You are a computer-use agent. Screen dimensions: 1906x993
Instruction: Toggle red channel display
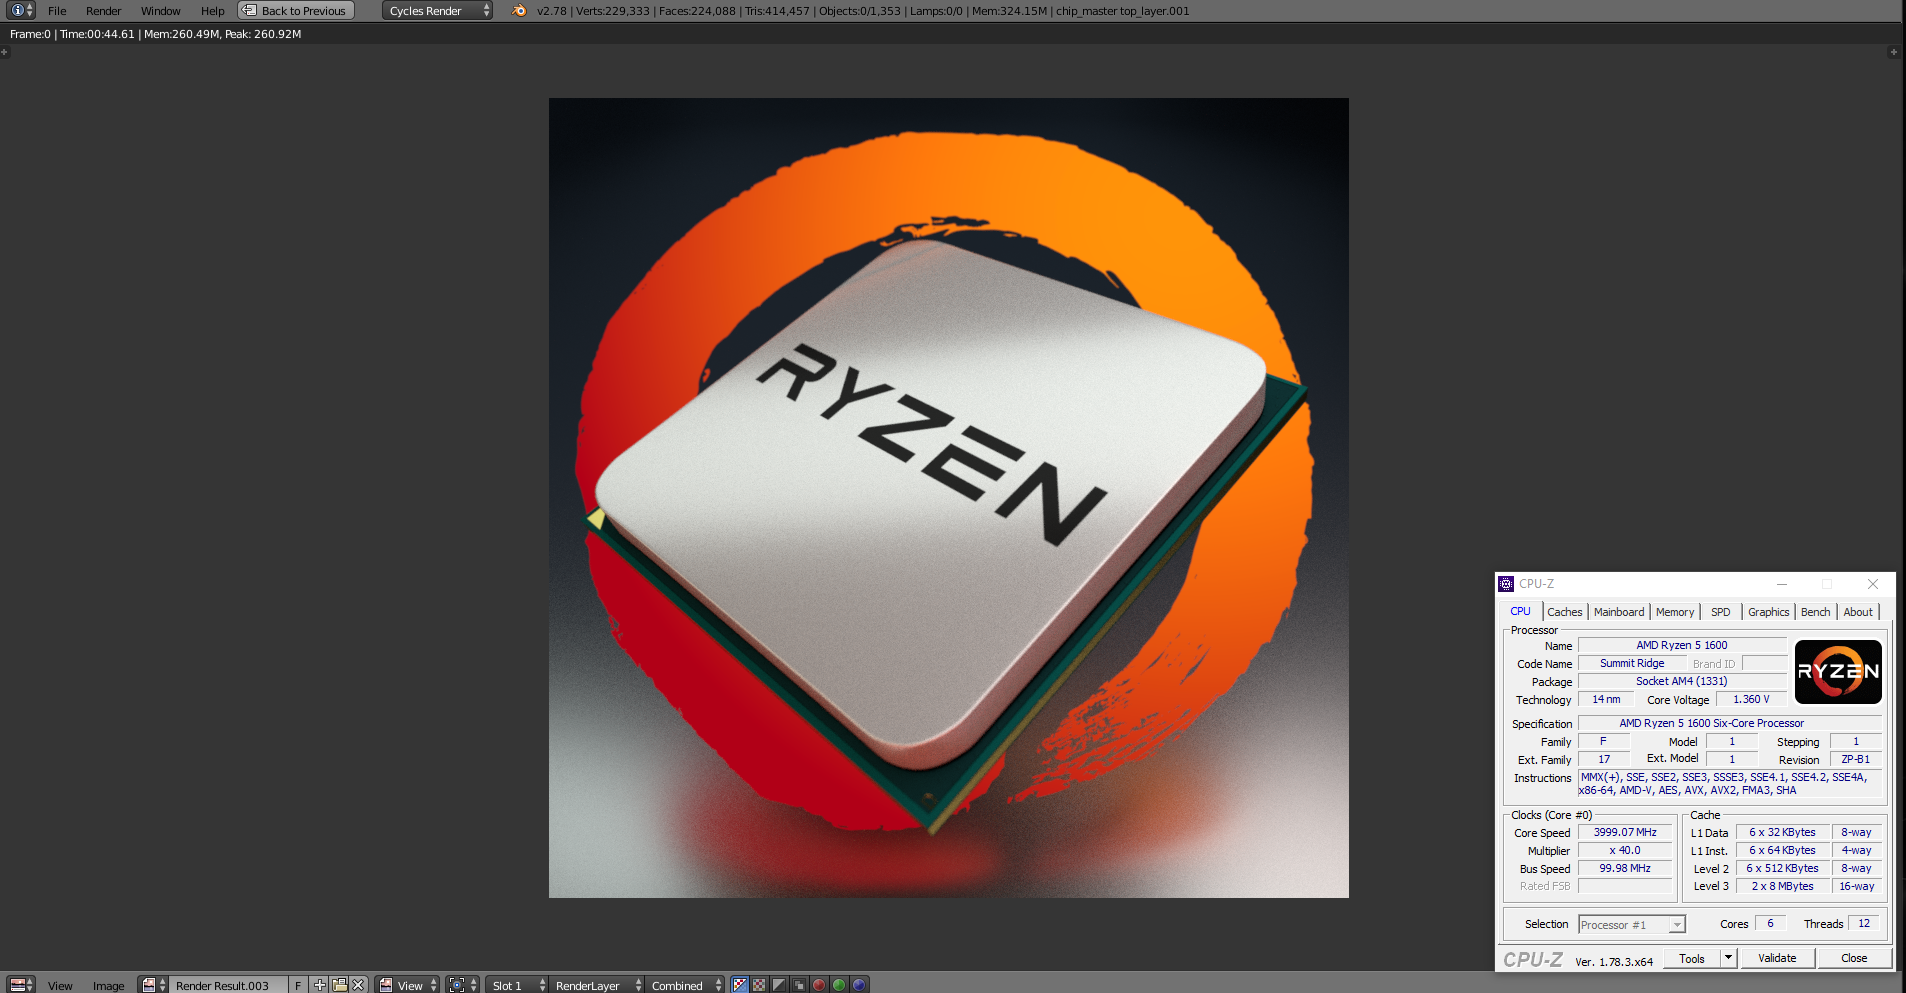pyautogui.click(x=819, y=985)
